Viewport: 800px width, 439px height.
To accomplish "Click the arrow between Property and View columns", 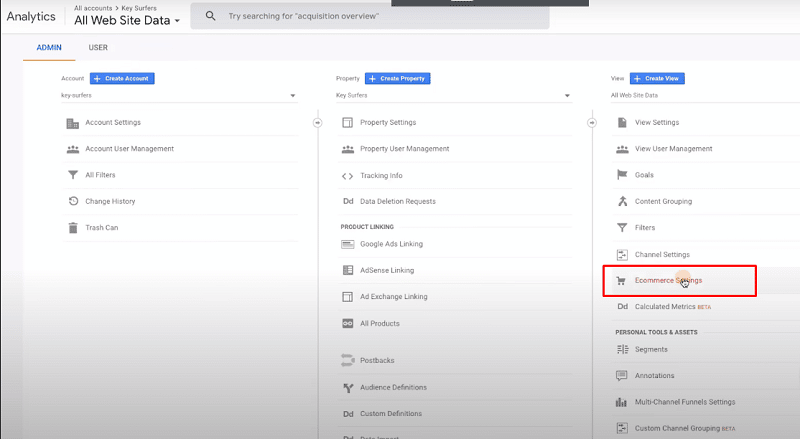I will coord(592,123).
